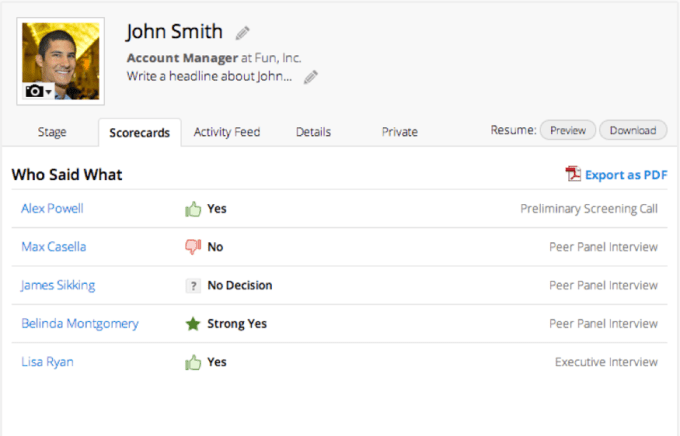Click the PDF icon next to Export
Image resolution: width=680 pixels, height=436 pixels.
coord(574,175)
